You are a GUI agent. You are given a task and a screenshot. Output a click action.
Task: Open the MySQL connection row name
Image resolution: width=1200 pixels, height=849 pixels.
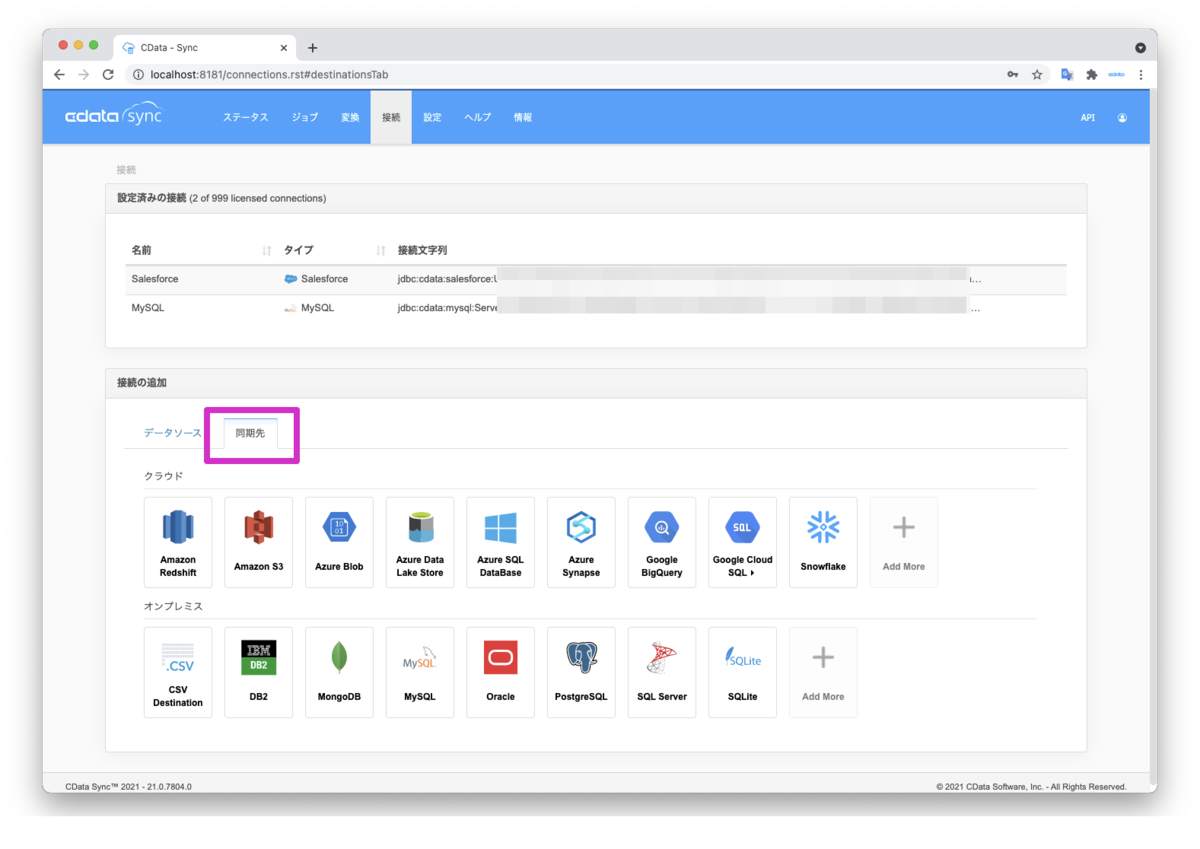(x=148, y=308)
